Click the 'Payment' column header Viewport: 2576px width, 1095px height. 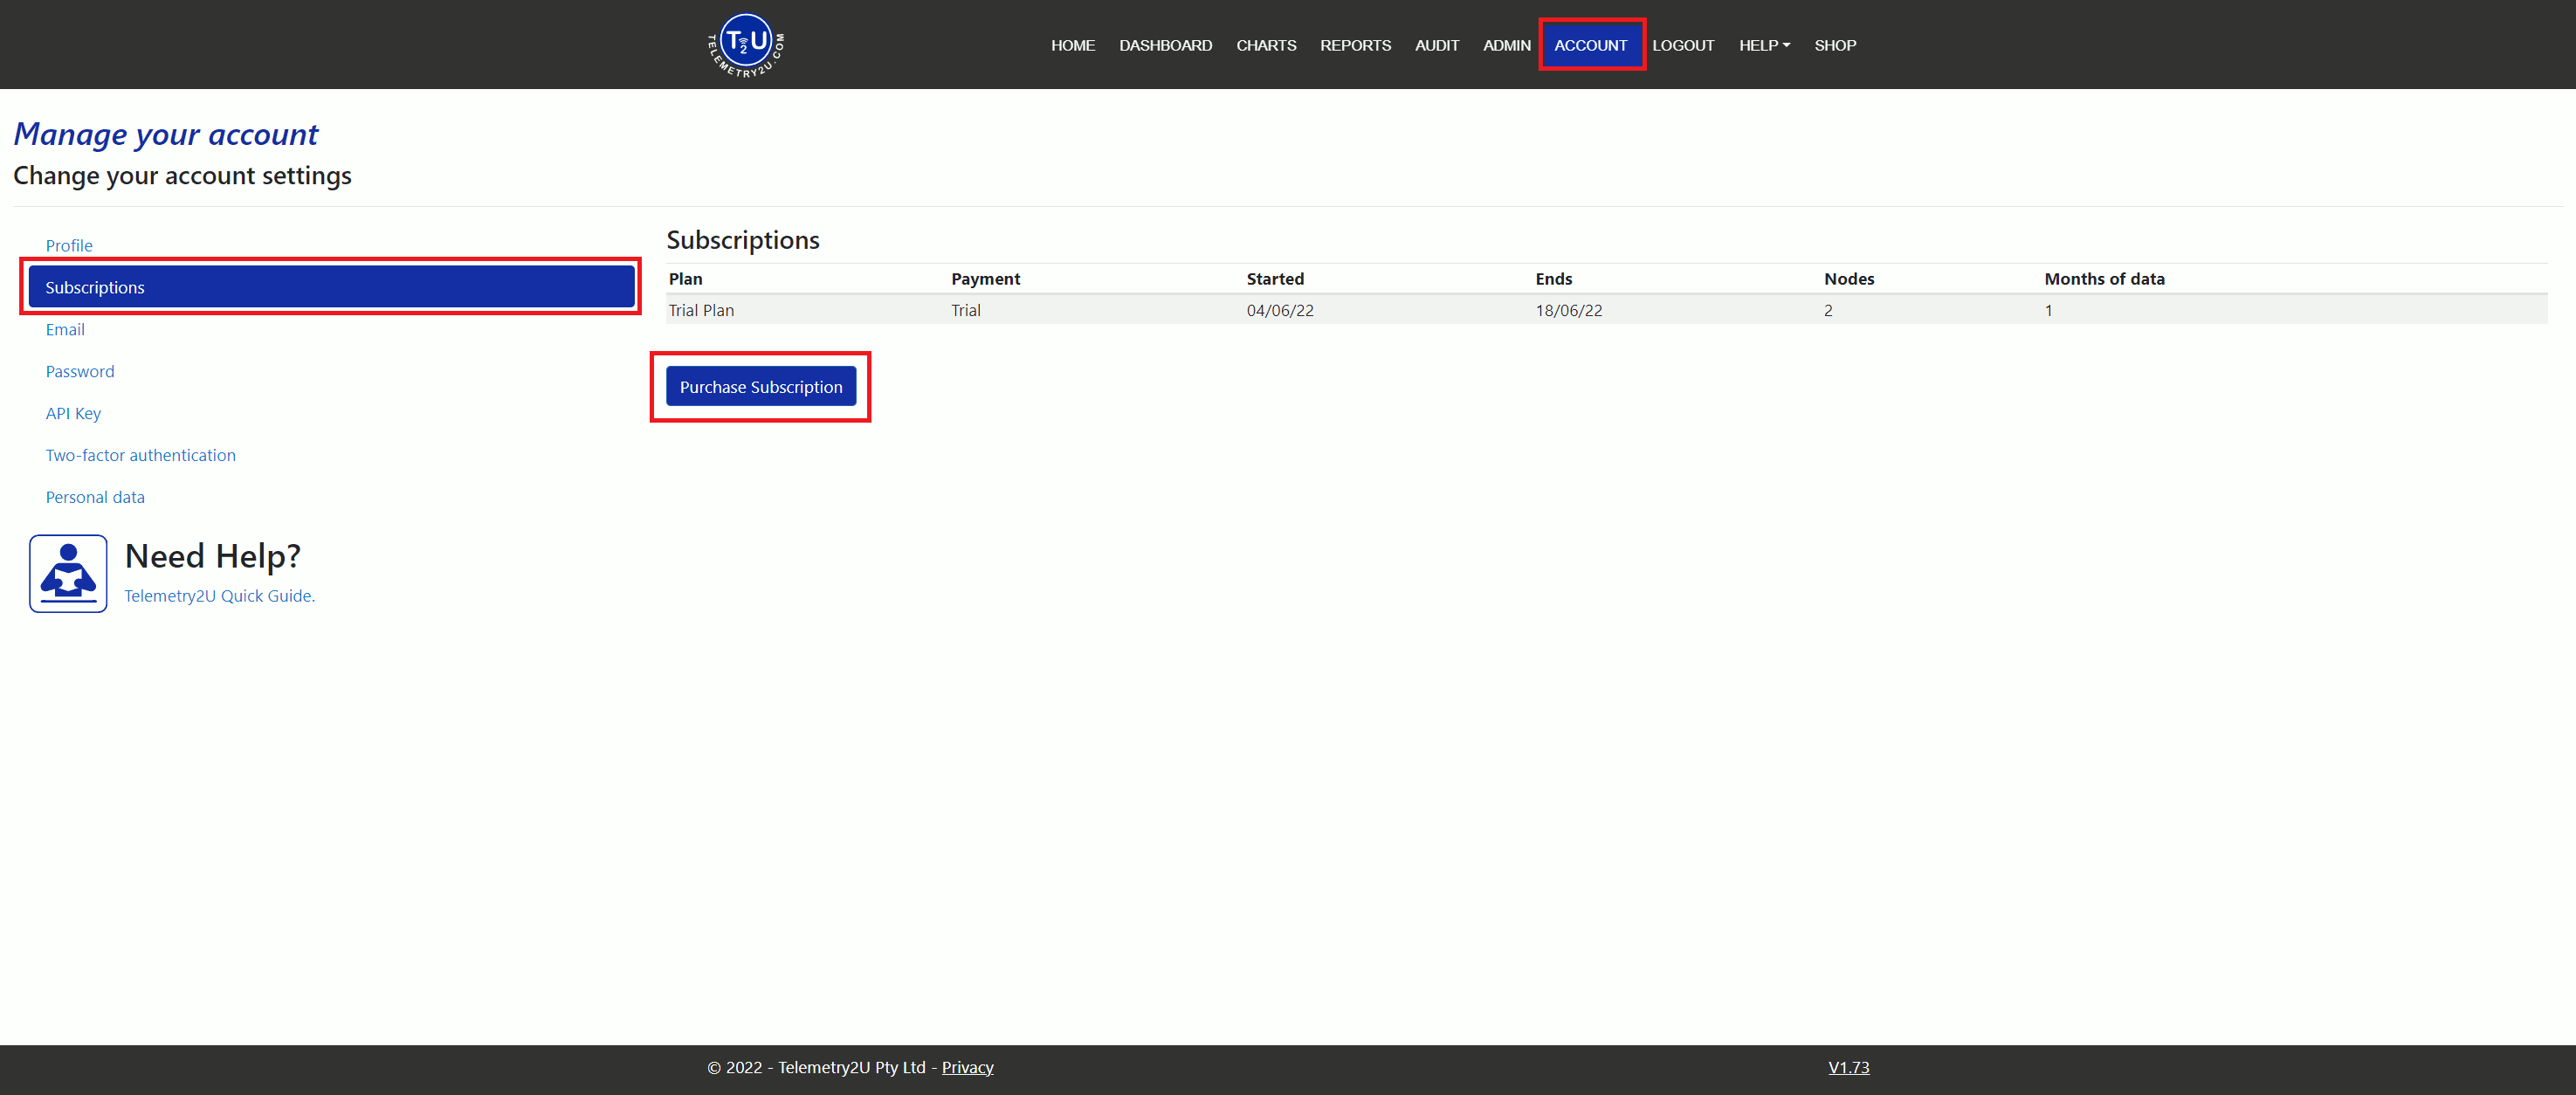coord(985,279)
